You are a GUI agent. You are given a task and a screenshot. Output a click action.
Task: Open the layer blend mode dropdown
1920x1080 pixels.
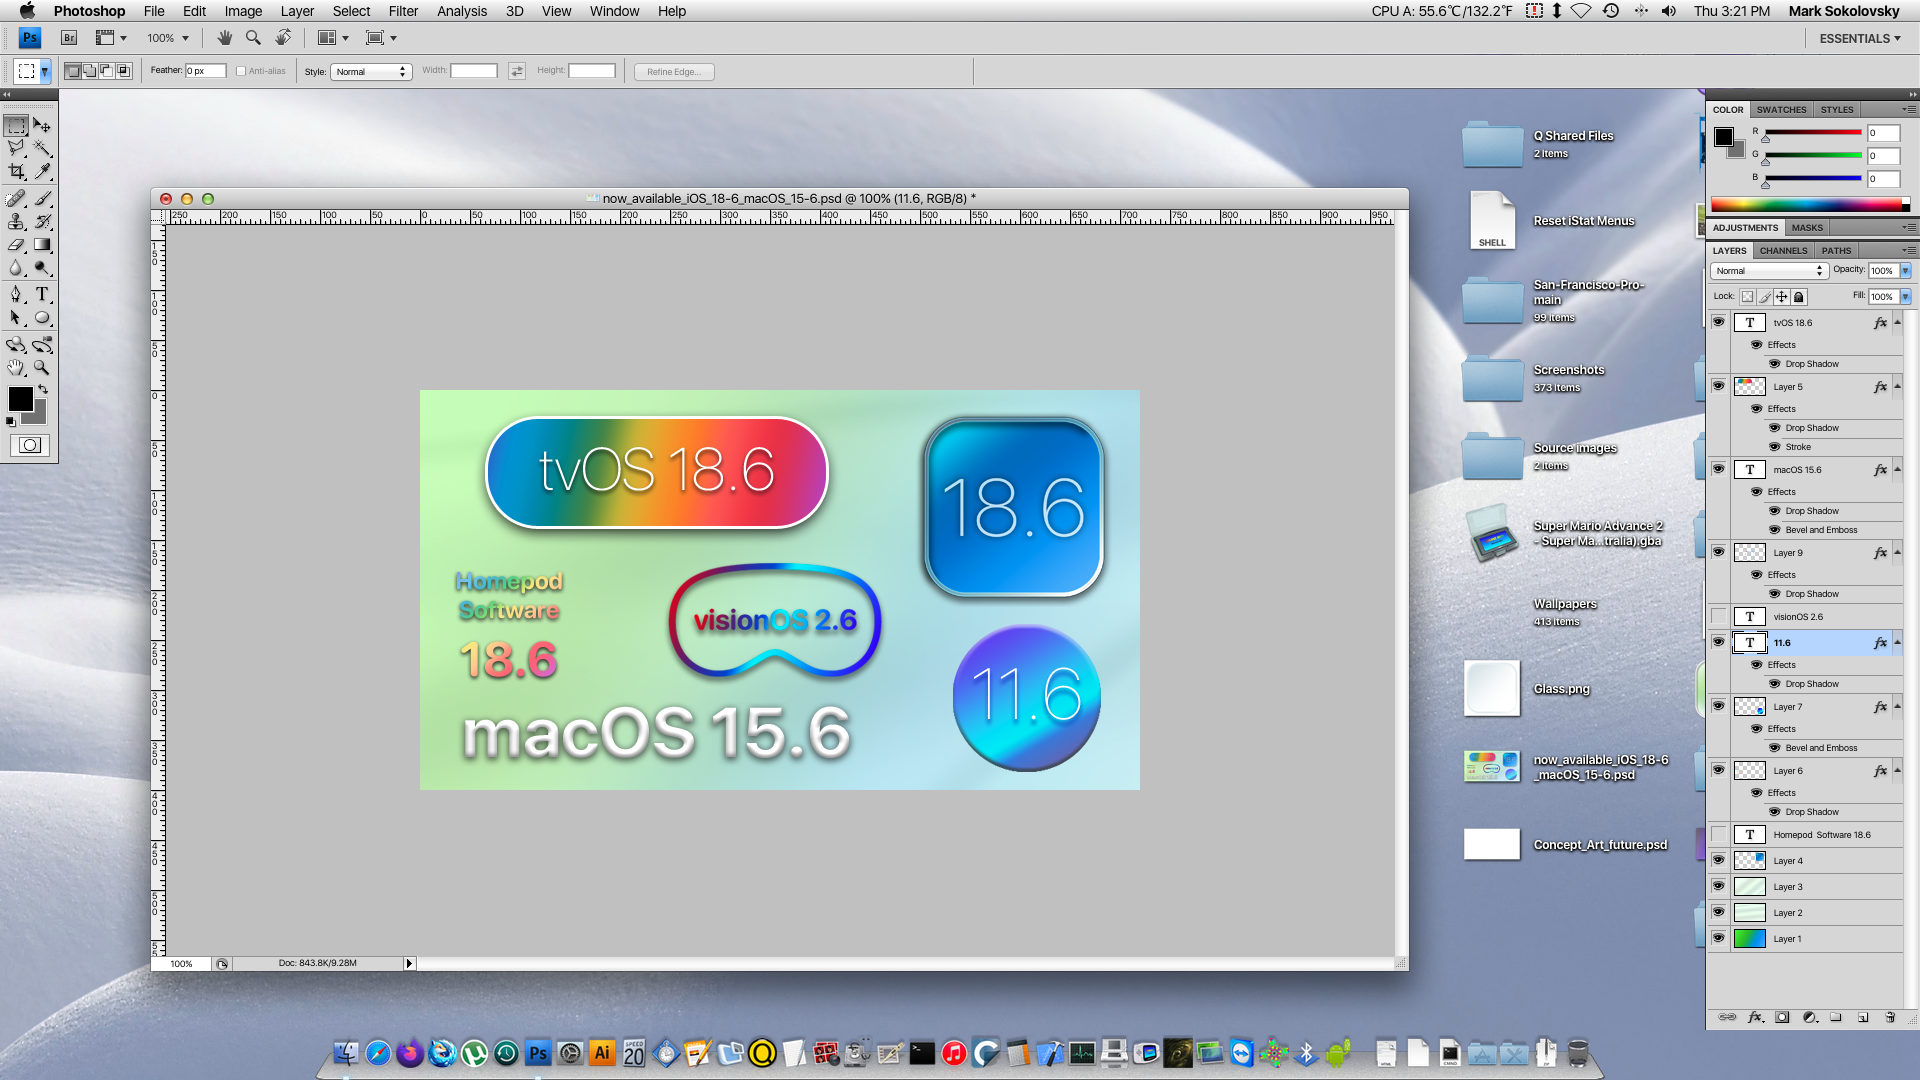1769,271
